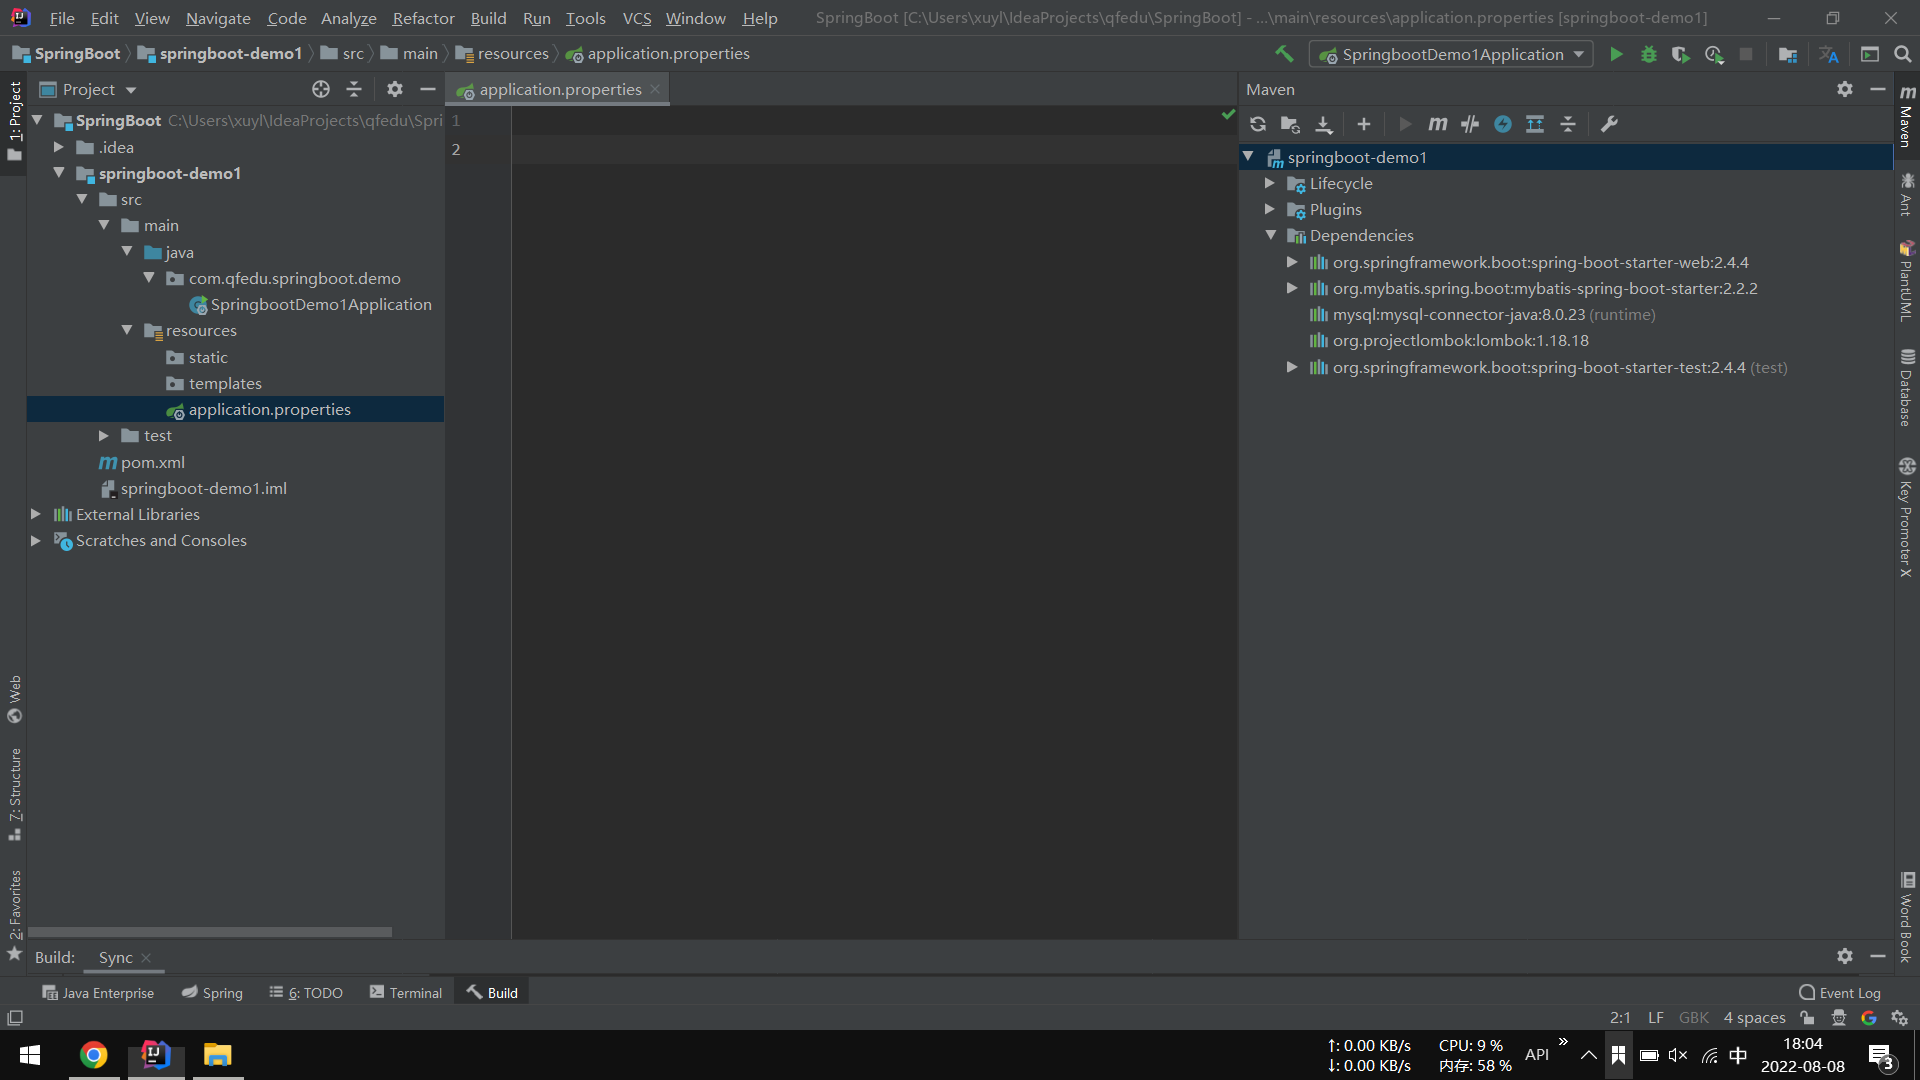The image size is (1920, 1080).
Task: Expand spring-boot-starter-web dependency
Action: (1292, 262)
